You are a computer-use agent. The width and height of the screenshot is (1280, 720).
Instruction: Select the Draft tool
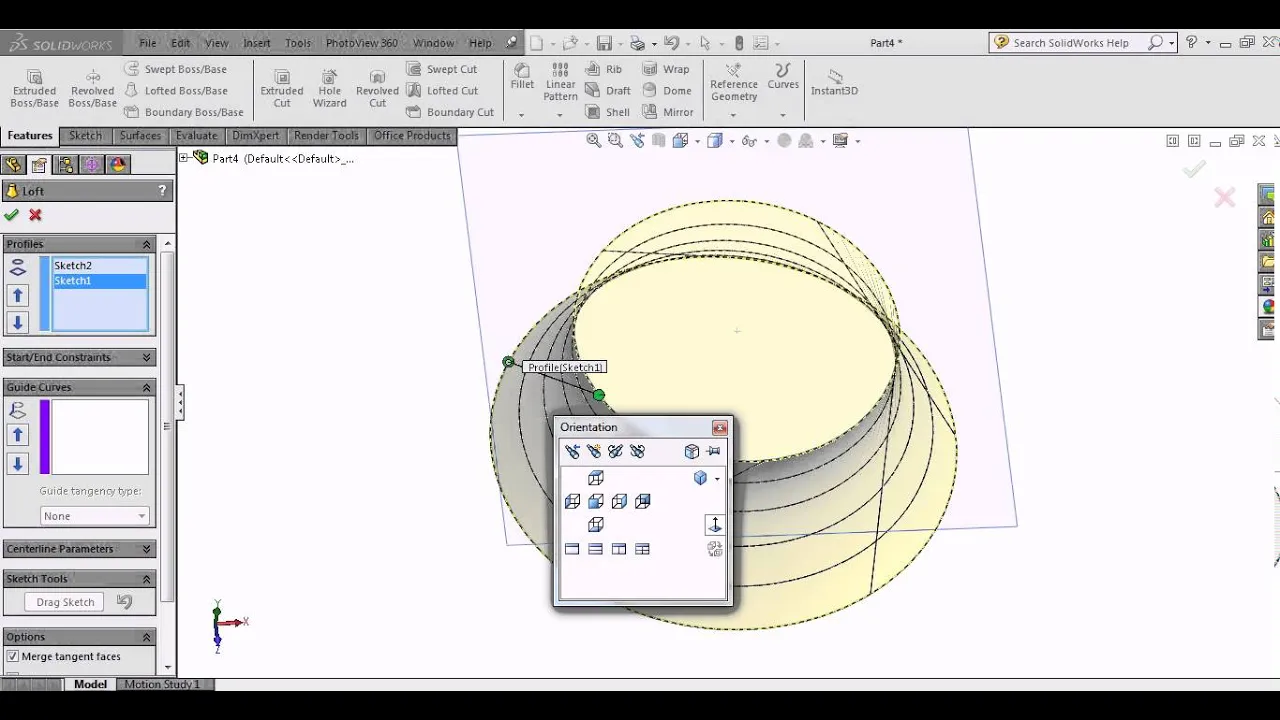pyautogui.click(x=607, y=90)
